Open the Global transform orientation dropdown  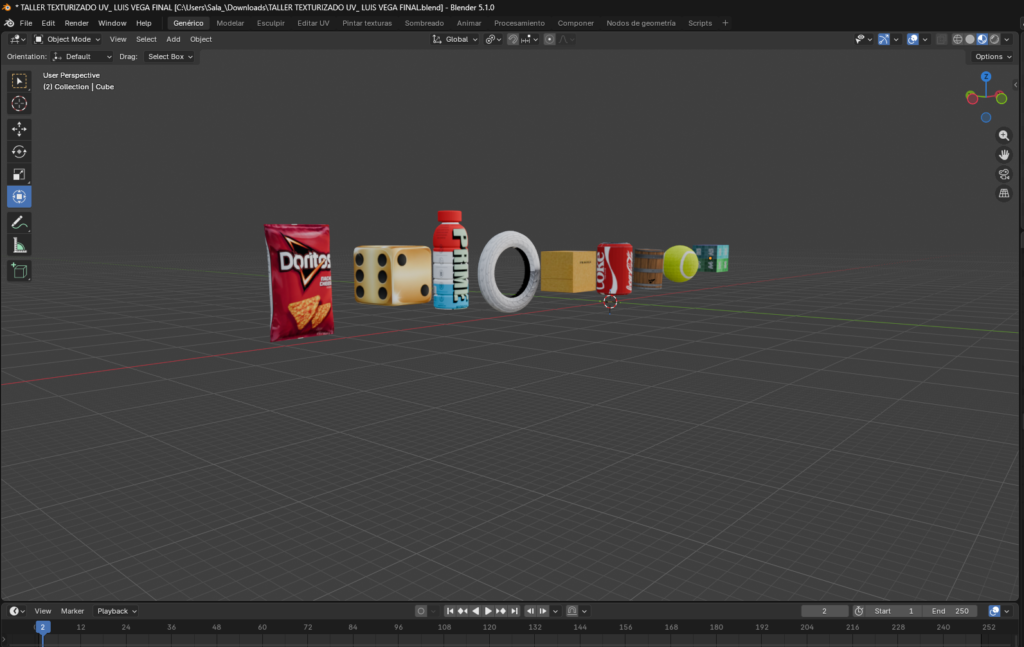point(455,39)
